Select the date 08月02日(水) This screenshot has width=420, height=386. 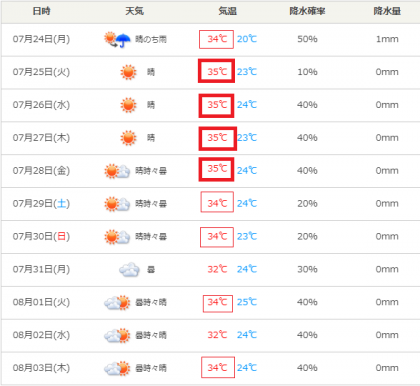(41, 335)
